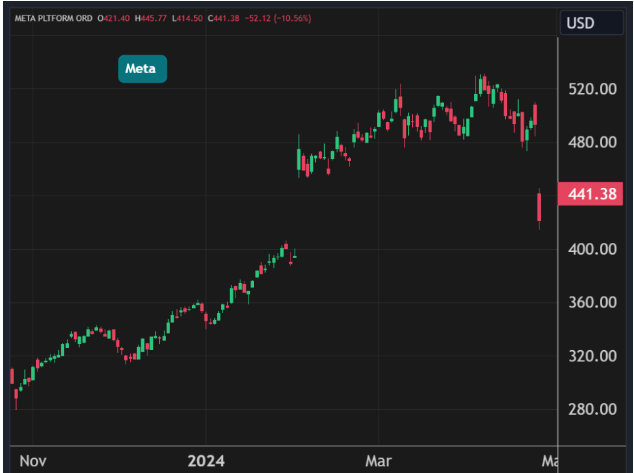Click the Mar date axis label
634x473 pixels.
point(378,461)
